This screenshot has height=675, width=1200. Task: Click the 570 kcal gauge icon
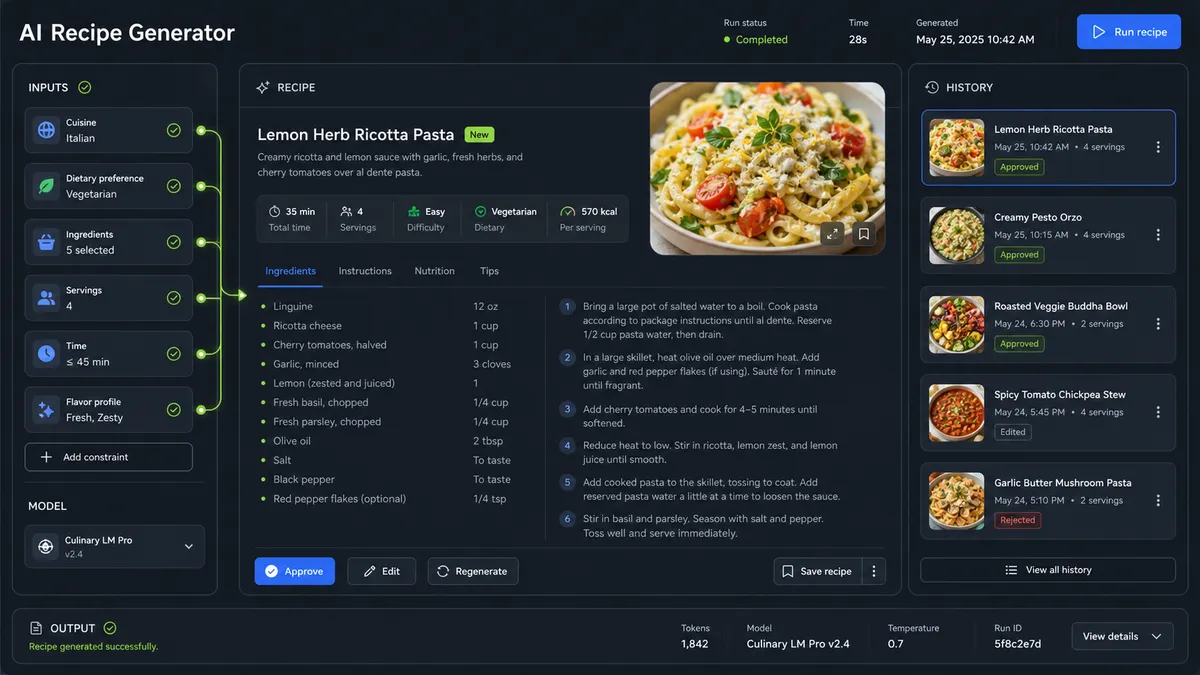[568, 212]
